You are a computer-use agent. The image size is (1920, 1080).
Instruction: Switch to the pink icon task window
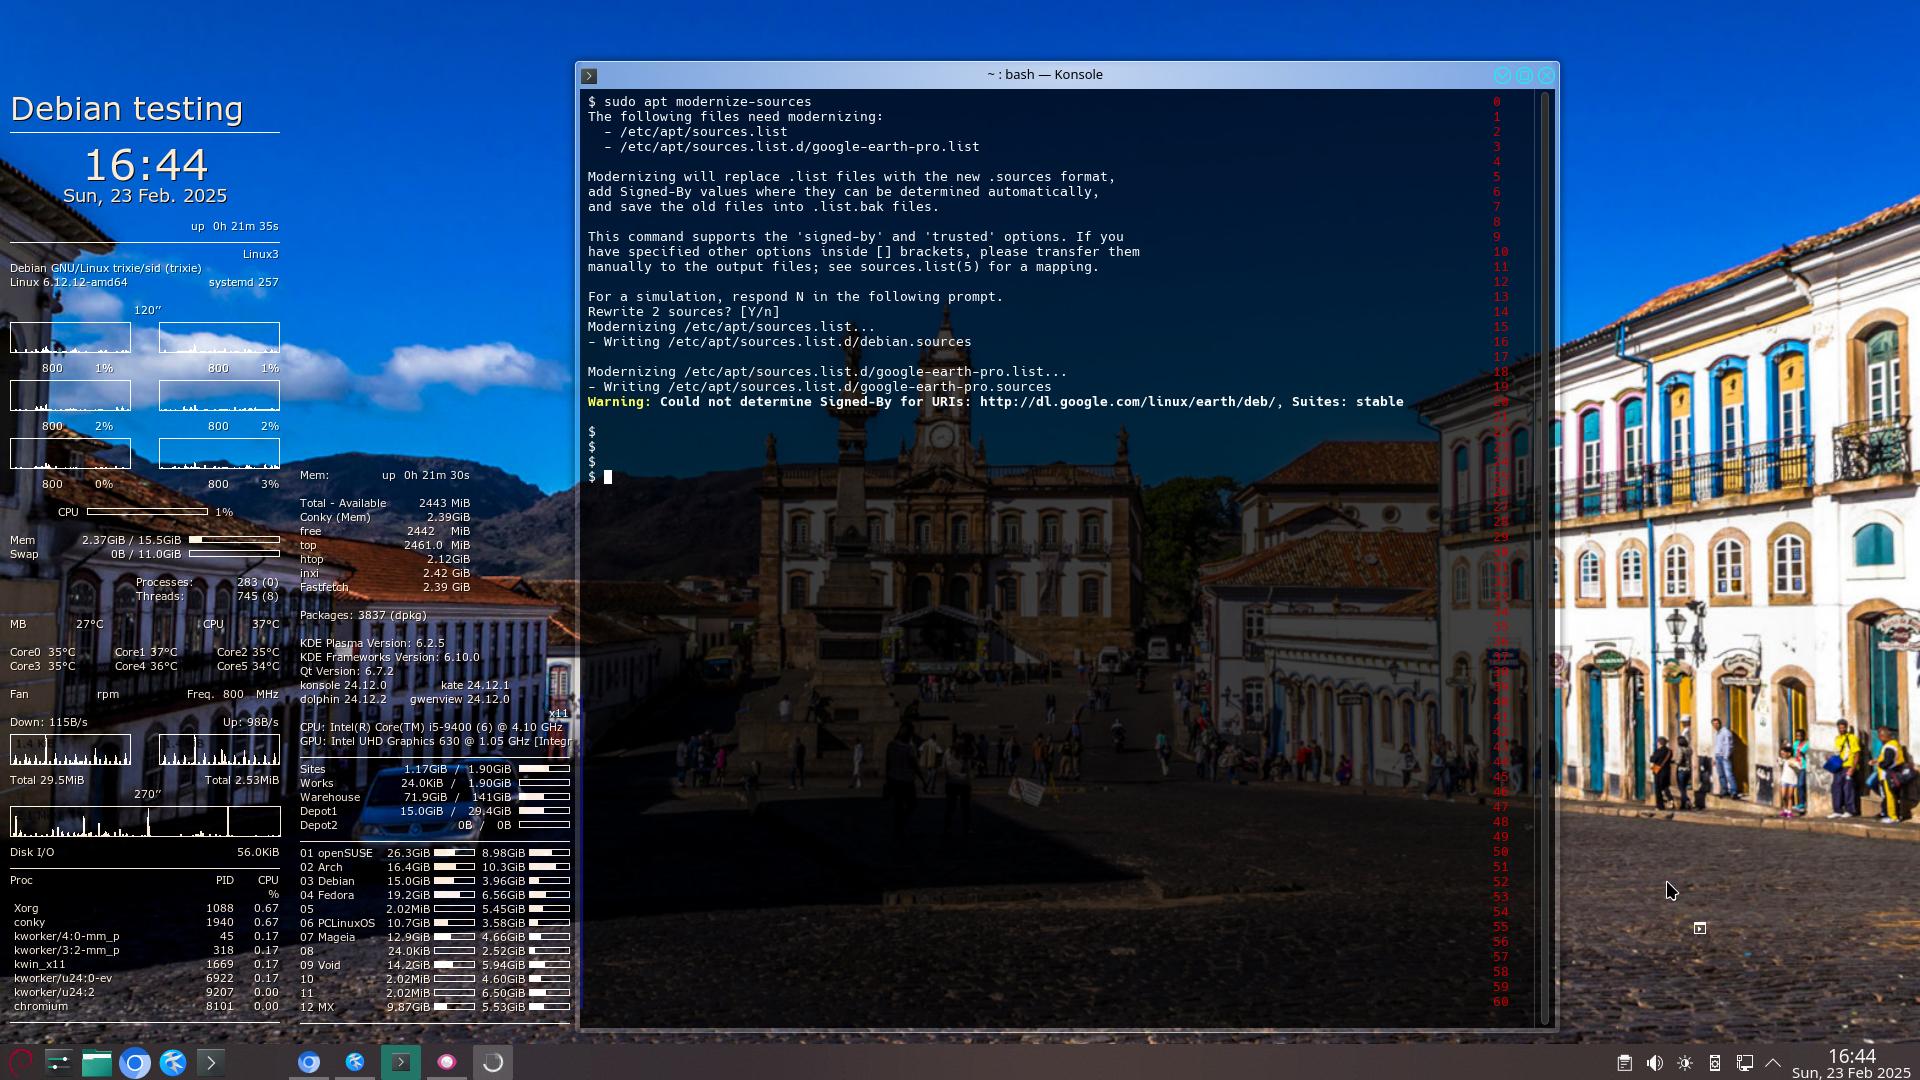(446, 1062)
